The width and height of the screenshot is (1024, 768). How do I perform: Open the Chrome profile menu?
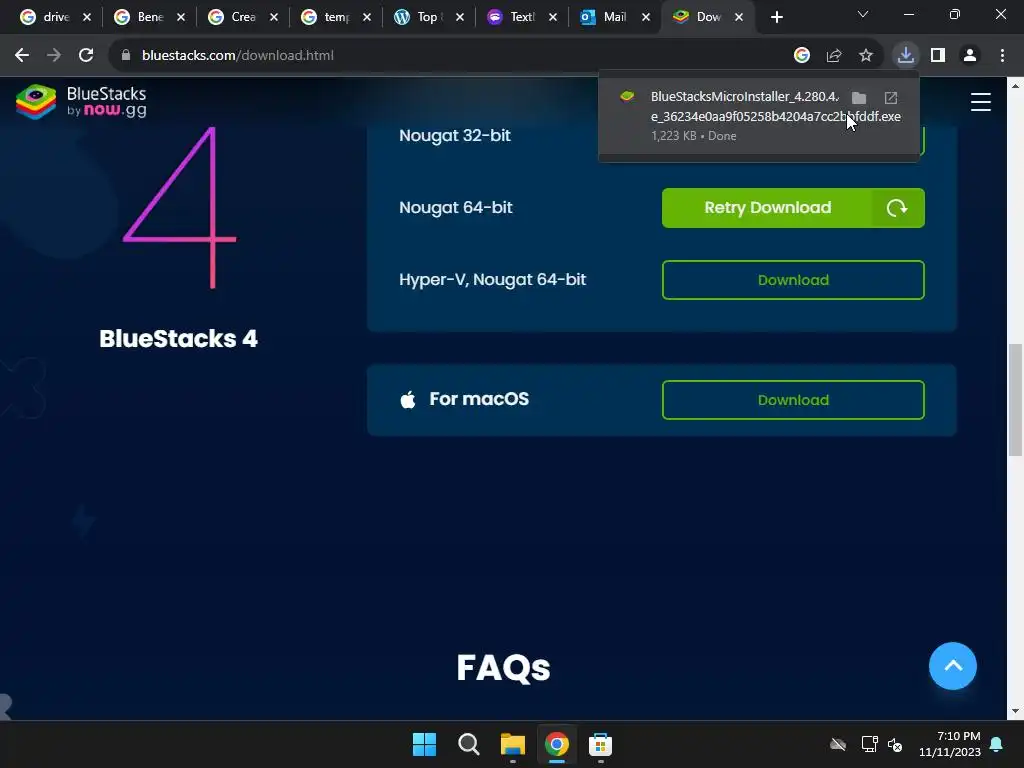tap(970, 56)
